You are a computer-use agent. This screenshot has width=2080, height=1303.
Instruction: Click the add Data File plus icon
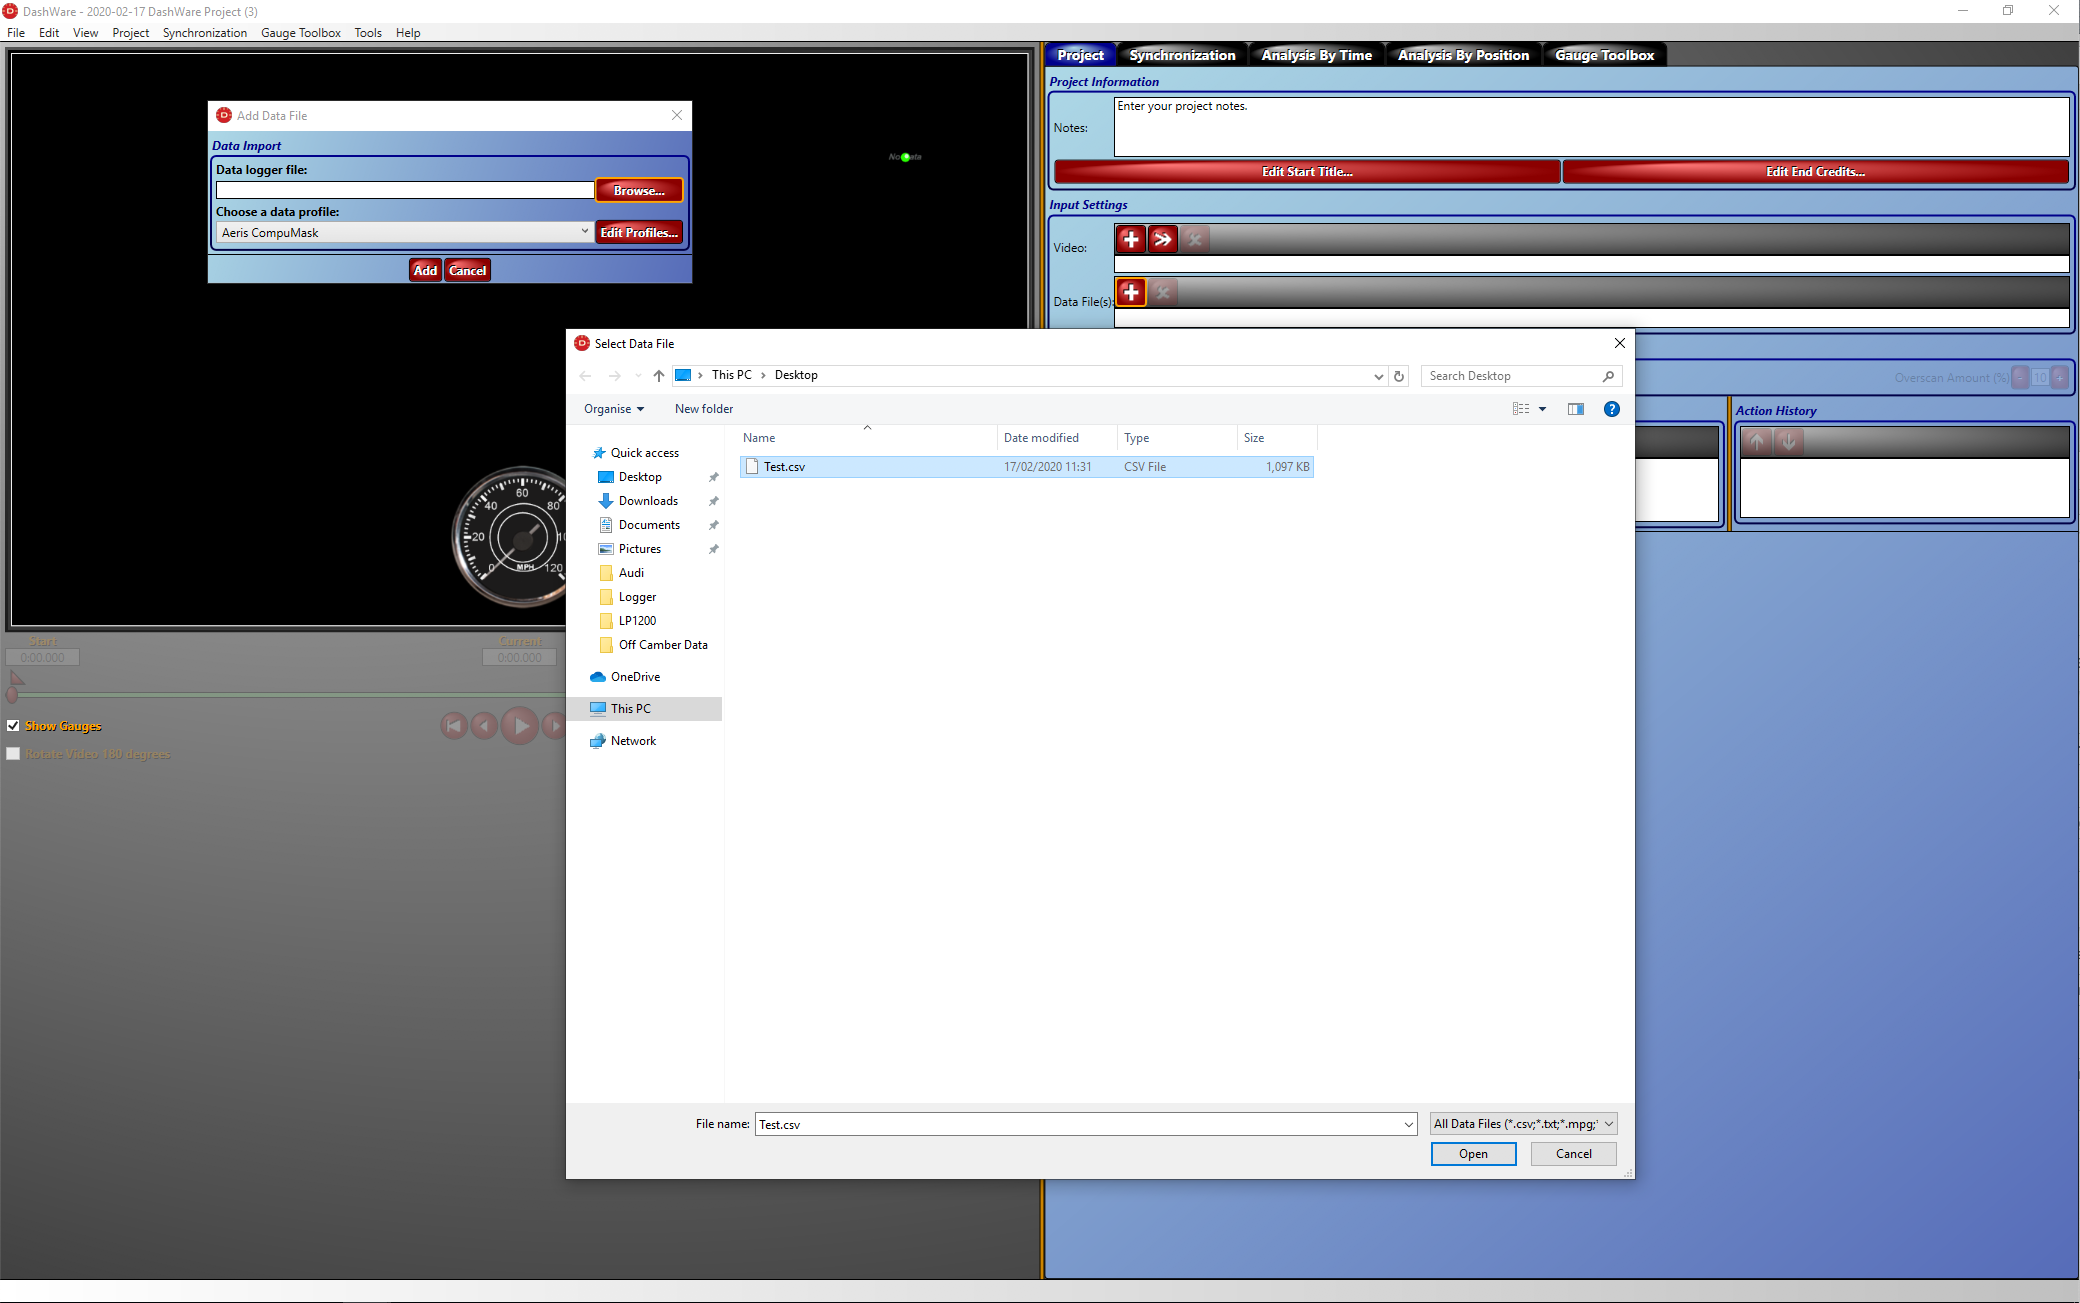tap(1131, 292)
